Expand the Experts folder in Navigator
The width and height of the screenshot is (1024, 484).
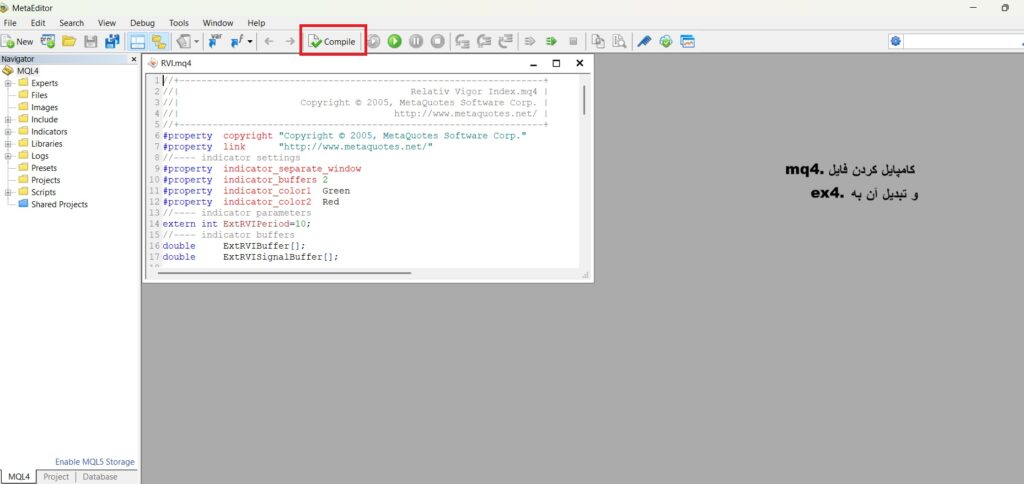pyautogui.click(x=8, y=83)
